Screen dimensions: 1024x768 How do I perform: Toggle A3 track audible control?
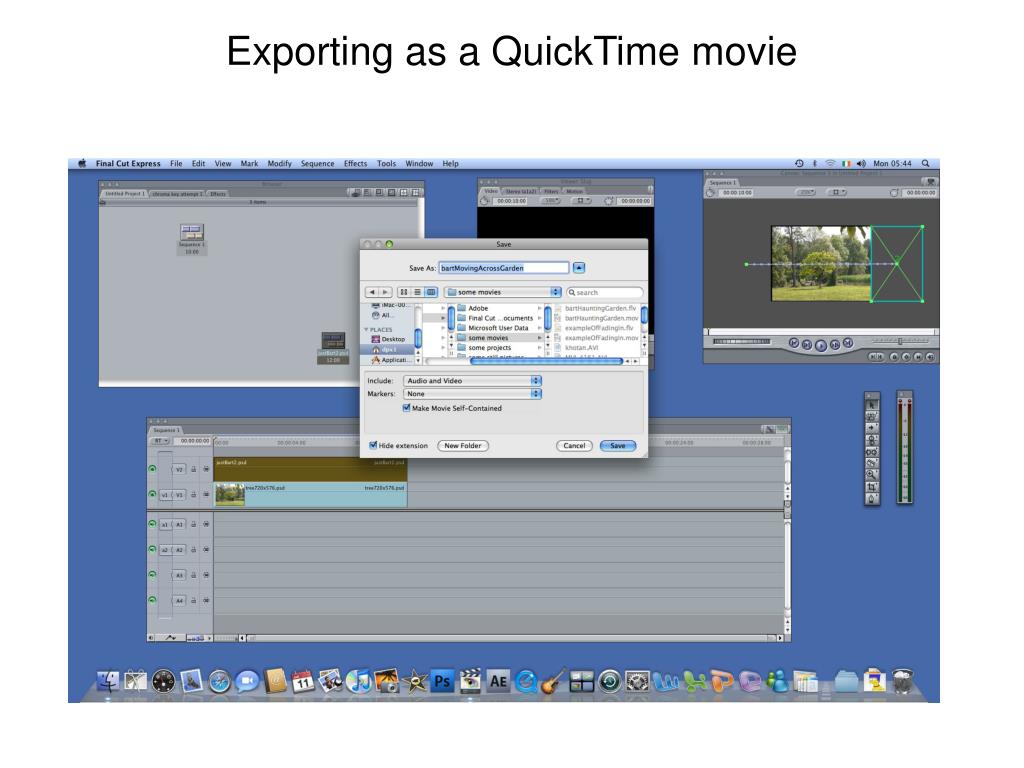152,575
